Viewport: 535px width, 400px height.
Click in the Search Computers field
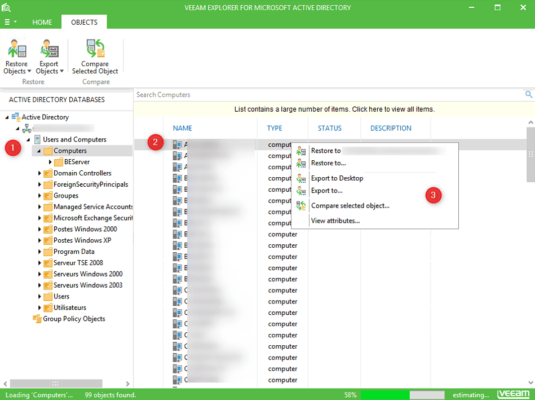(x=329, y=95)
